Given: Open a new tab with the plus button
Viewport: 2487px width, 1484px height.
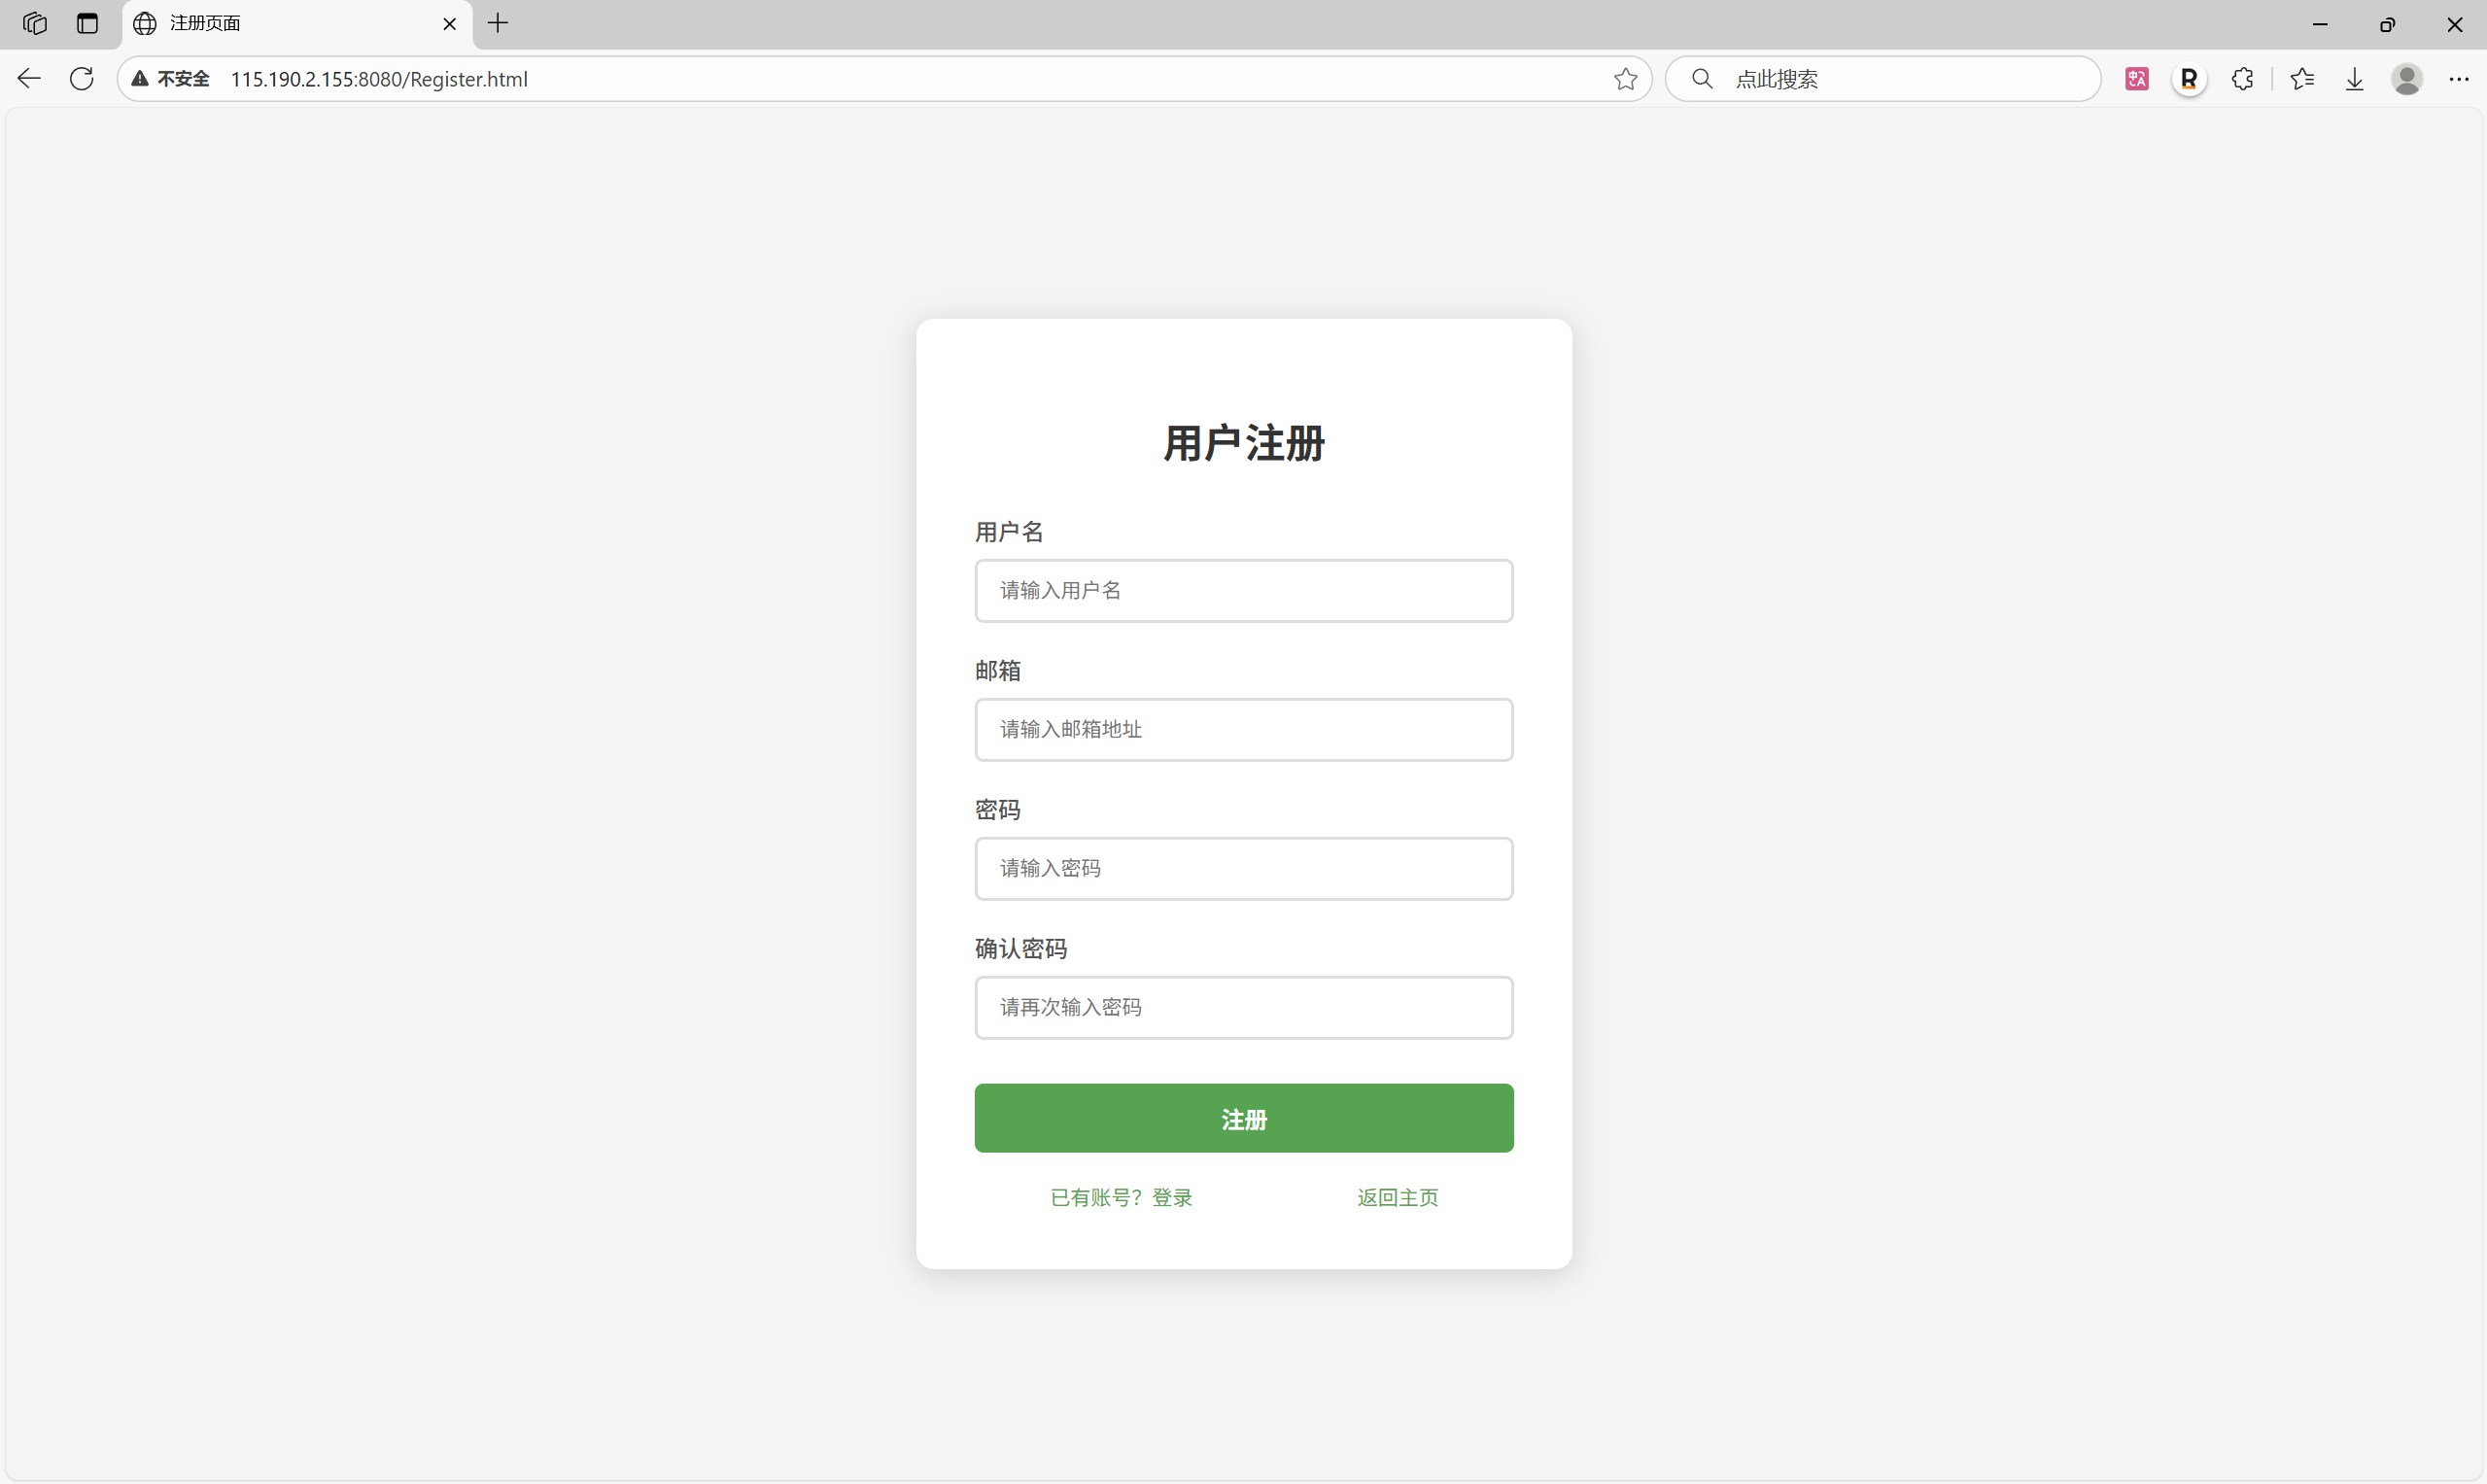Looking at the screenshot, I should (x=498, y=23).
